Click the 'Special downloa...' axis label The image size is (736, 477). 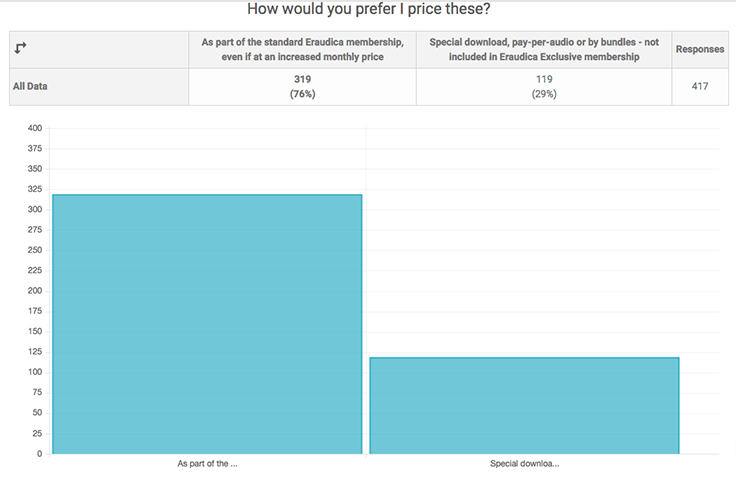(x=525, y=464)
